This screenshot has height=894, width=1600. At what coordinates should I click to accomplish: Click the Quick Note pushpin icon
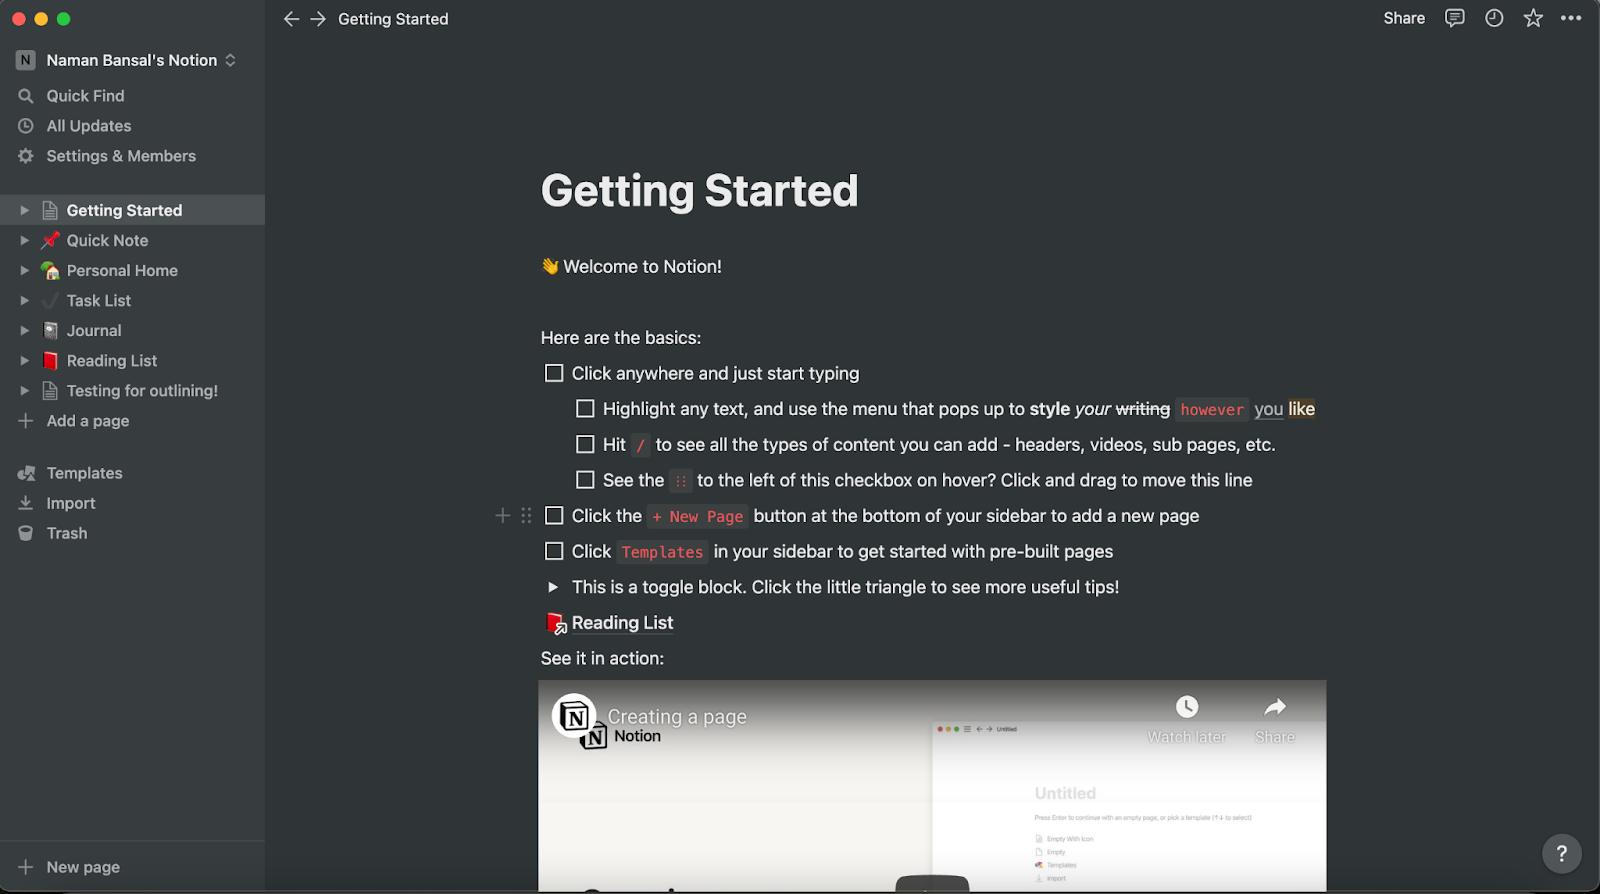pos(50,240)
